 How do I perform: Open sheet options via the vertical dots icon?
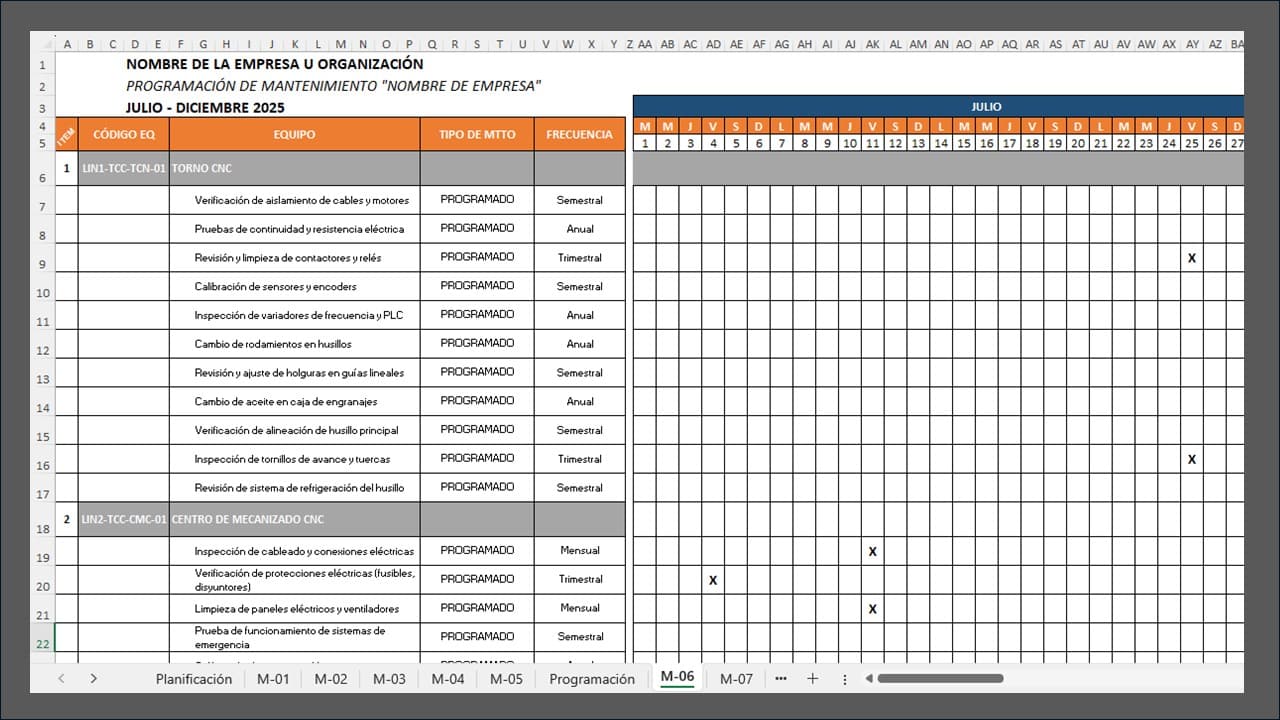click(x=845, y=678)
